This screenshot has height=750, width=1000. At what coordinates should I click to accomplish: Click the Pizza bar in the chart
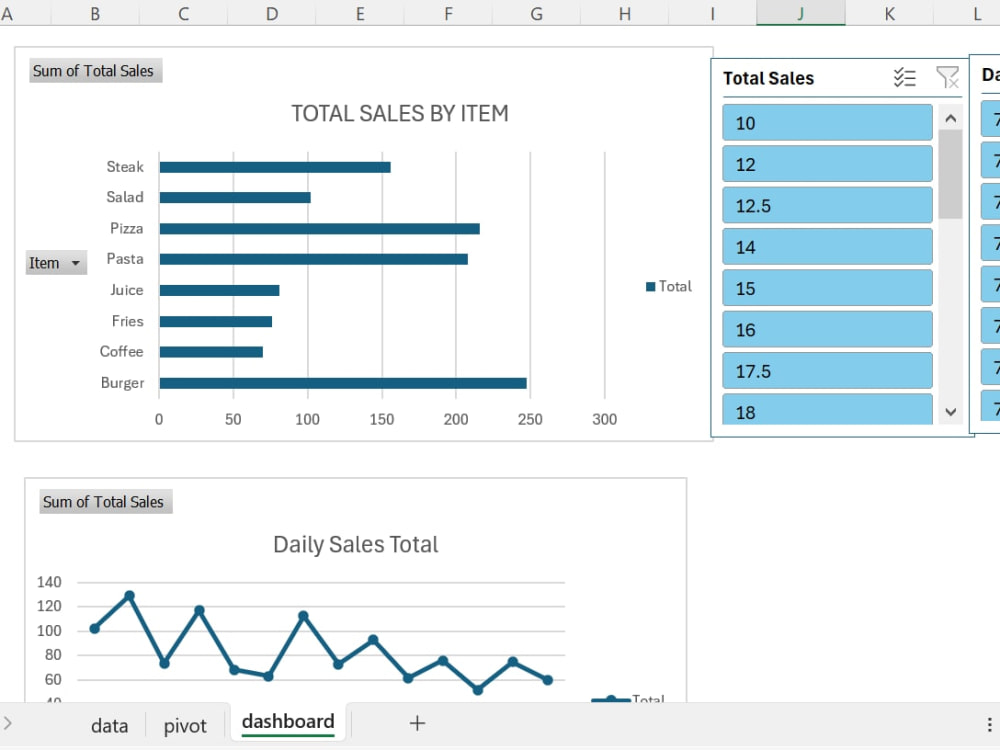(x=320, y=229)
